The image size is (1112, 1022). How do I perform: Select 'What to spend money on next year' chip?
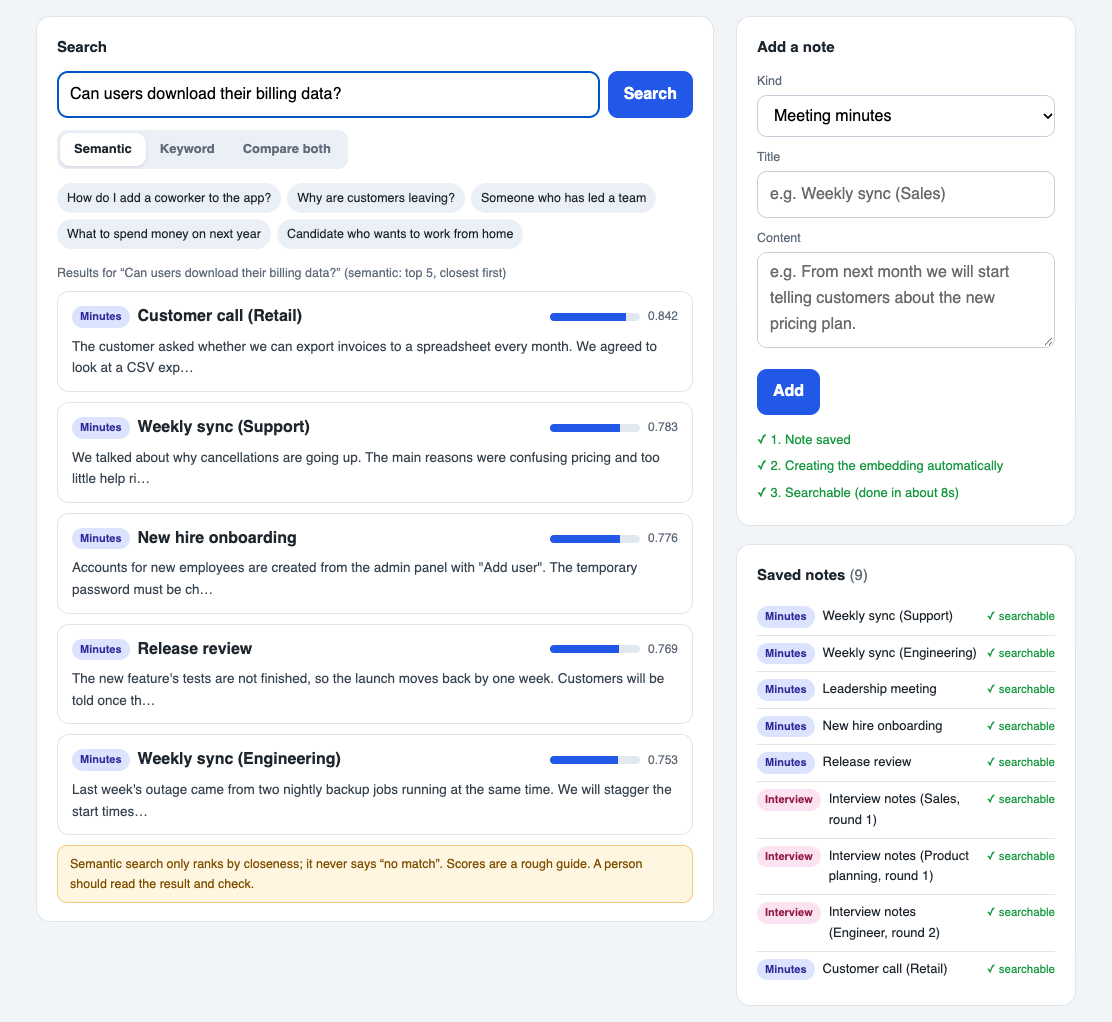click(x=164, y=234)
